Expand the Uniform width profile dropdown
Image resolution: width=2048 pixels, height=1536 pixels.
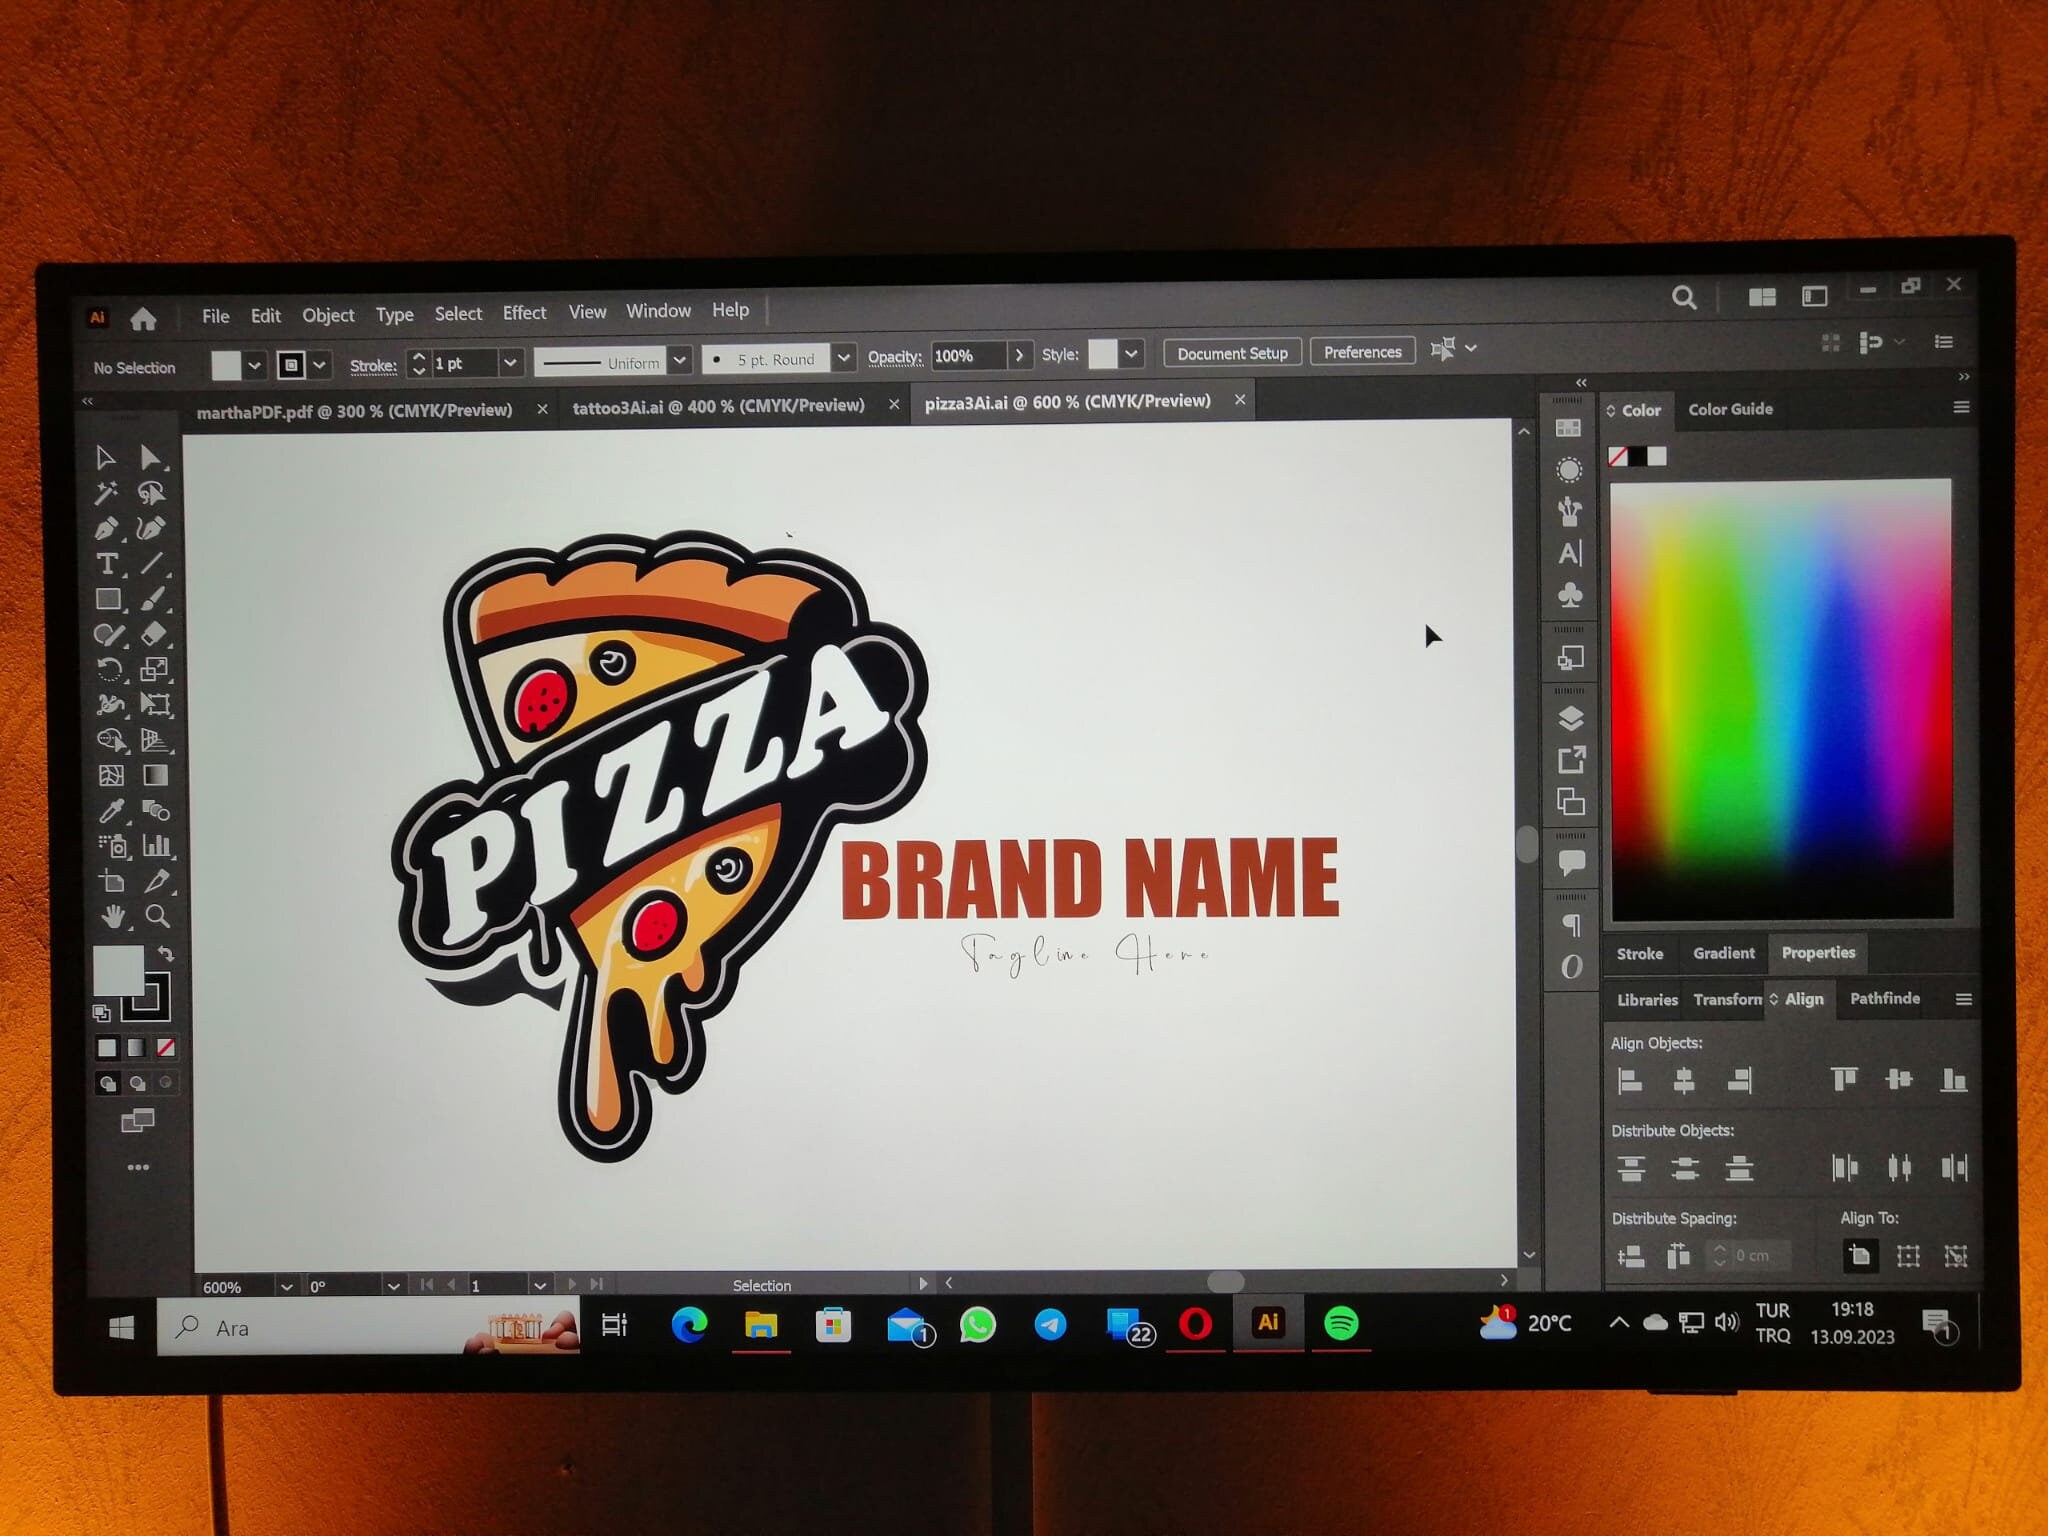coord(680,360)
